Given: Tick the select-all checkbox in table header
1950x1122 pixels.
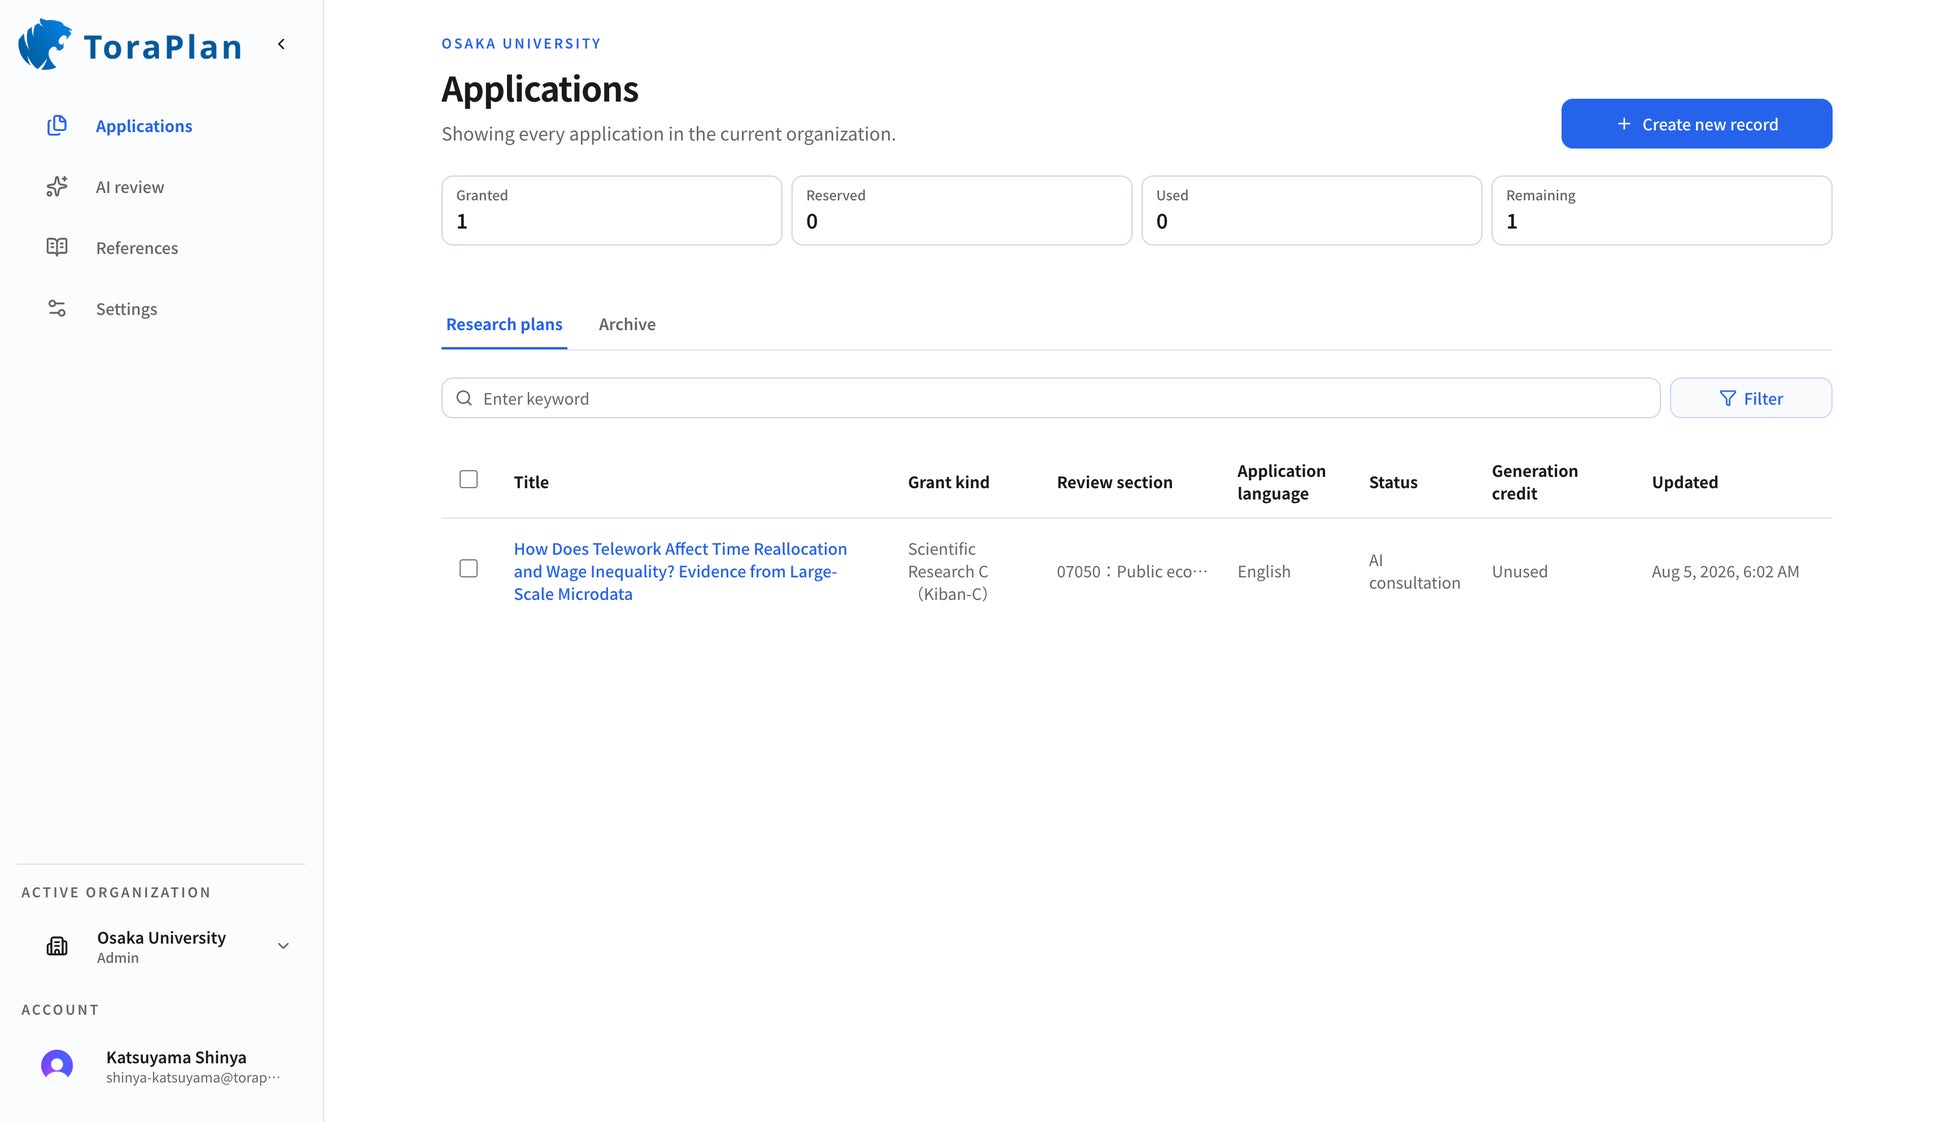Looking at the screenshot, I should 468,479.
